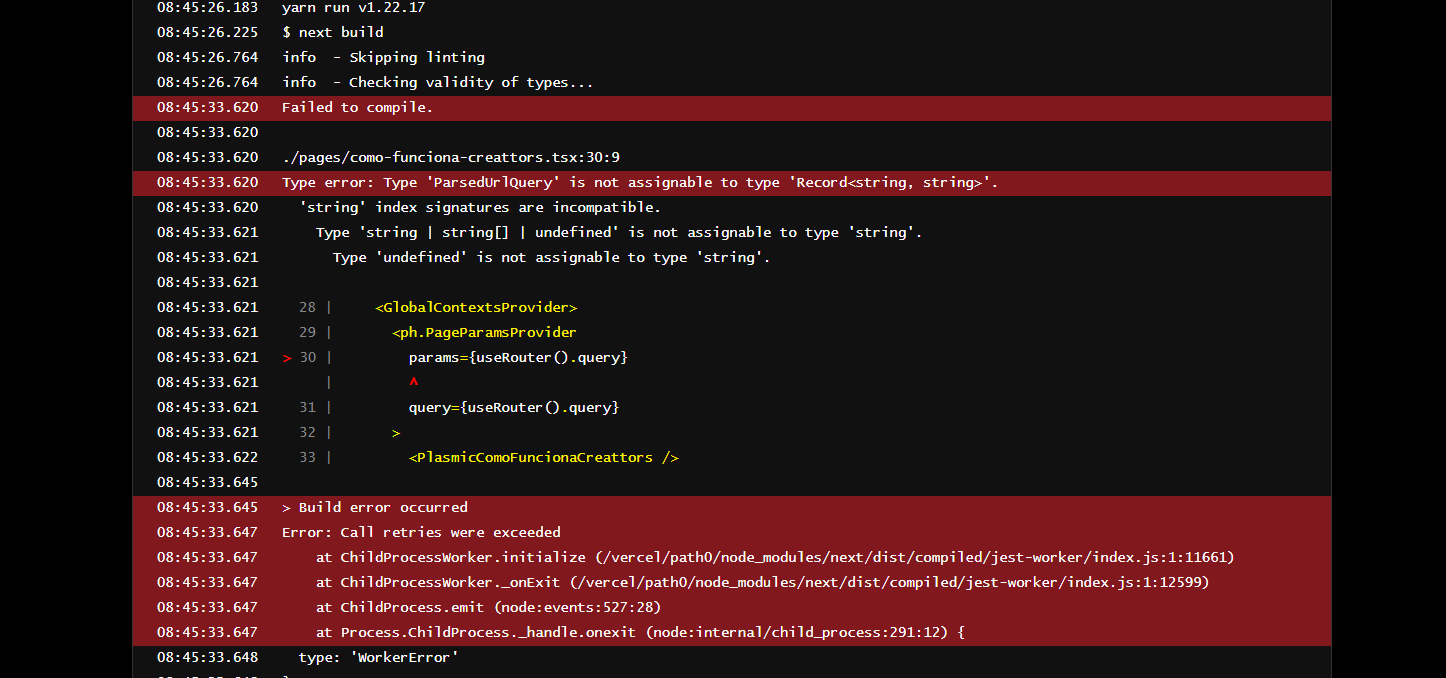Click code line 28 with GlobalContextsProvider
This screenshot has width=1446, height=678.
click(476, 308)
